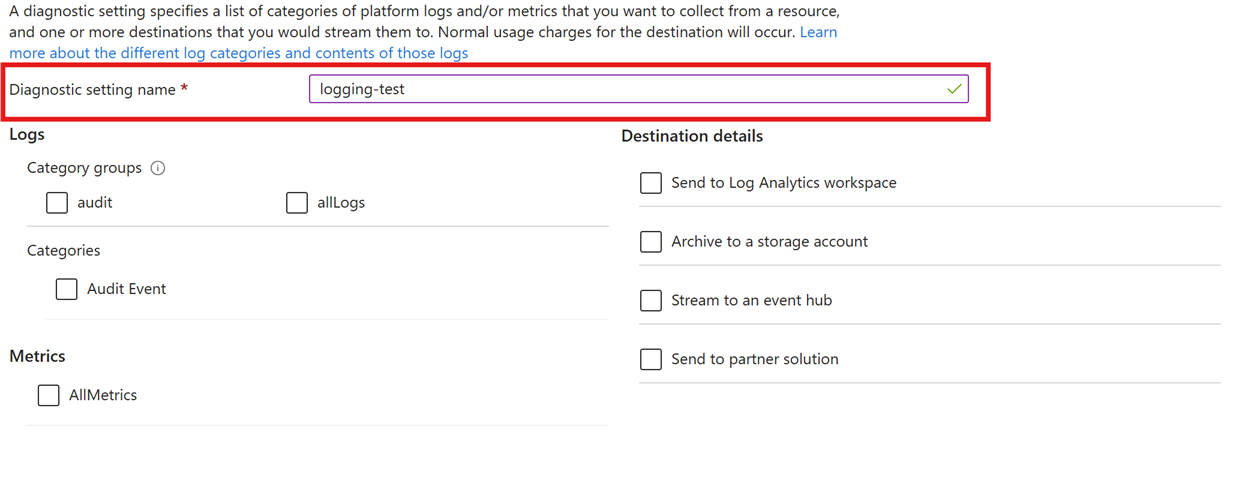Check the Audit Event category box
The image size is (1248, 486).
click(x=67, y=289)
